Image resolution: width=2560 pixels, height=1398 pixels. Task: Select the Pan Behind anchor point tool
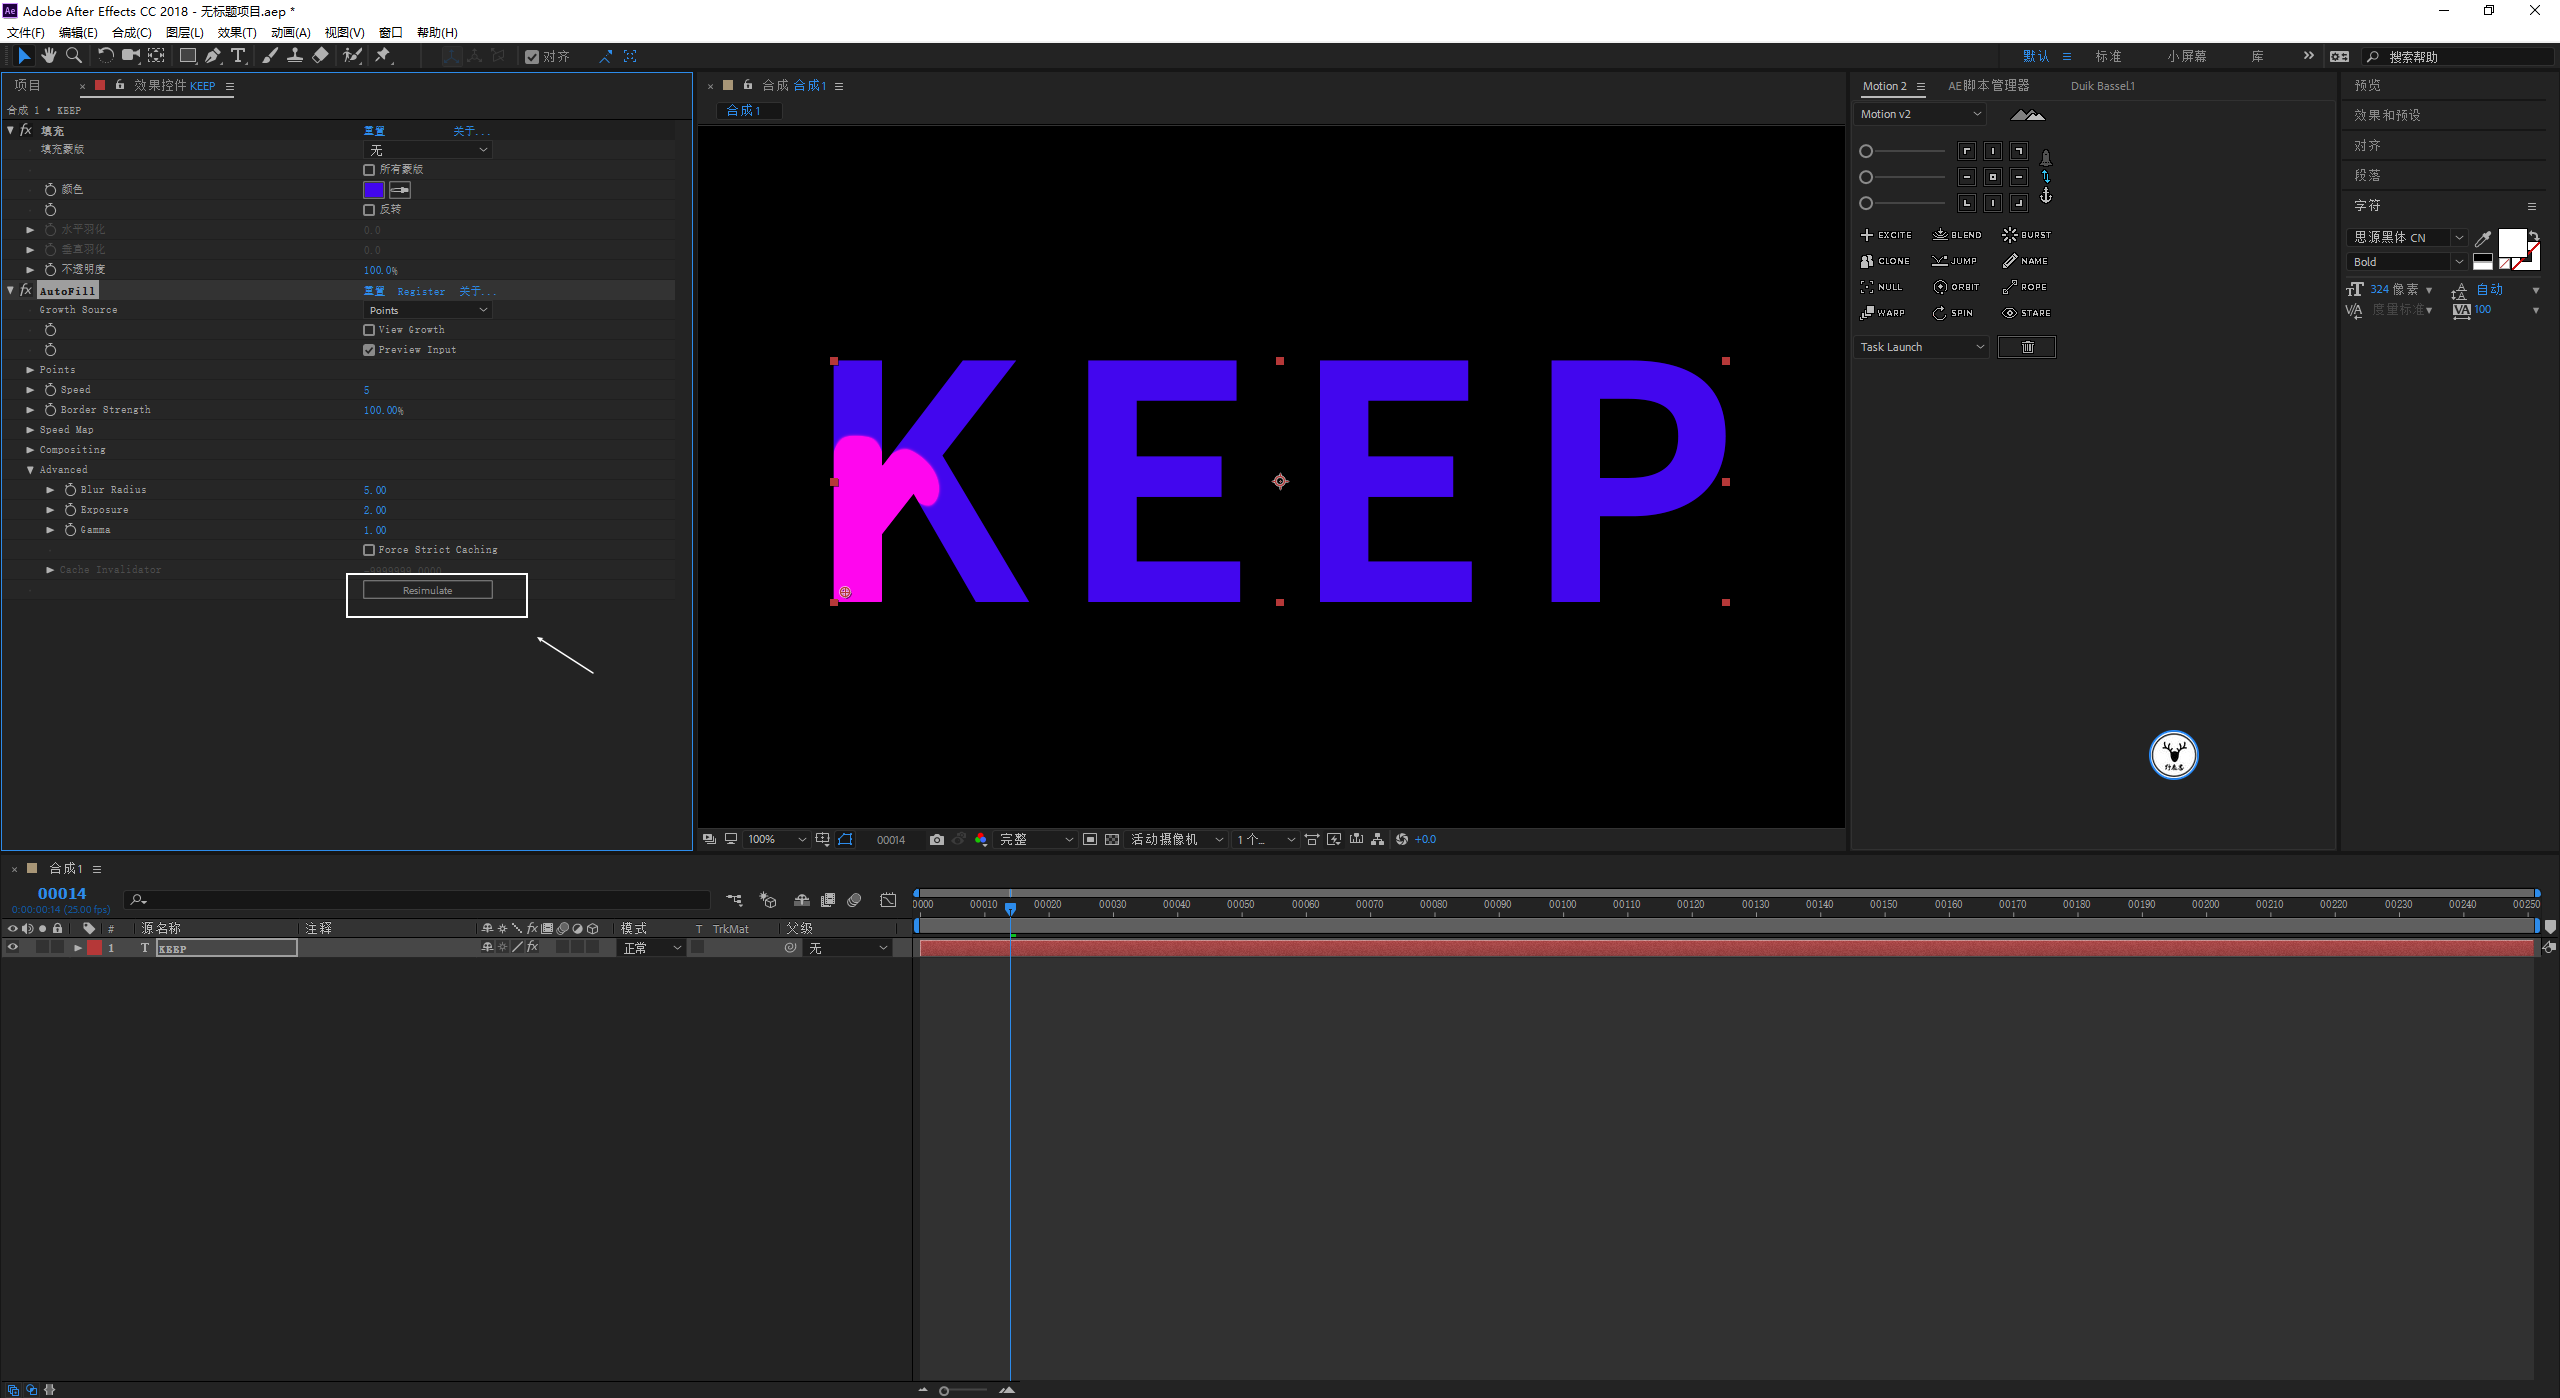[x=157, y=56]
